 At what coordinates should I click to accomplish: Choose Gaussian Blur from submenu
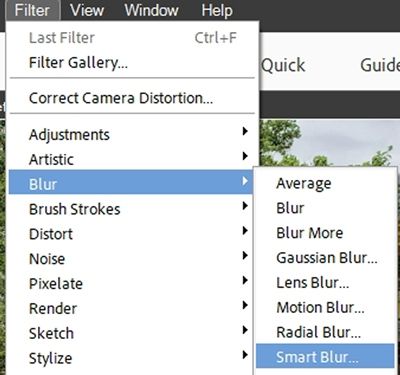[325, 258]
